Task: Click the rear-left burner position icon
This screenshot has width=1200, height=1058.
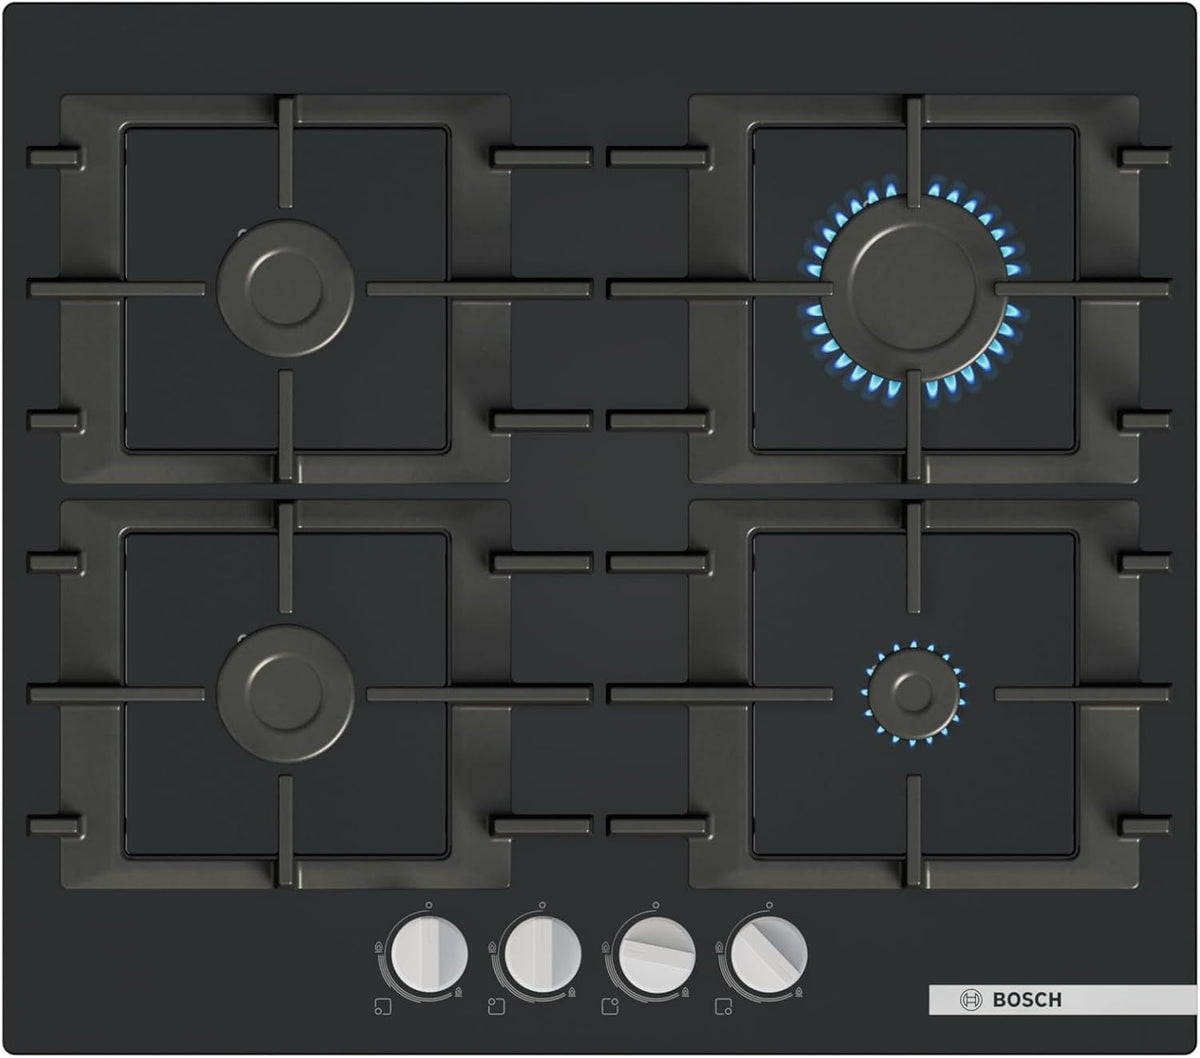Action: pyautogui.click(x=496, y=1006)
